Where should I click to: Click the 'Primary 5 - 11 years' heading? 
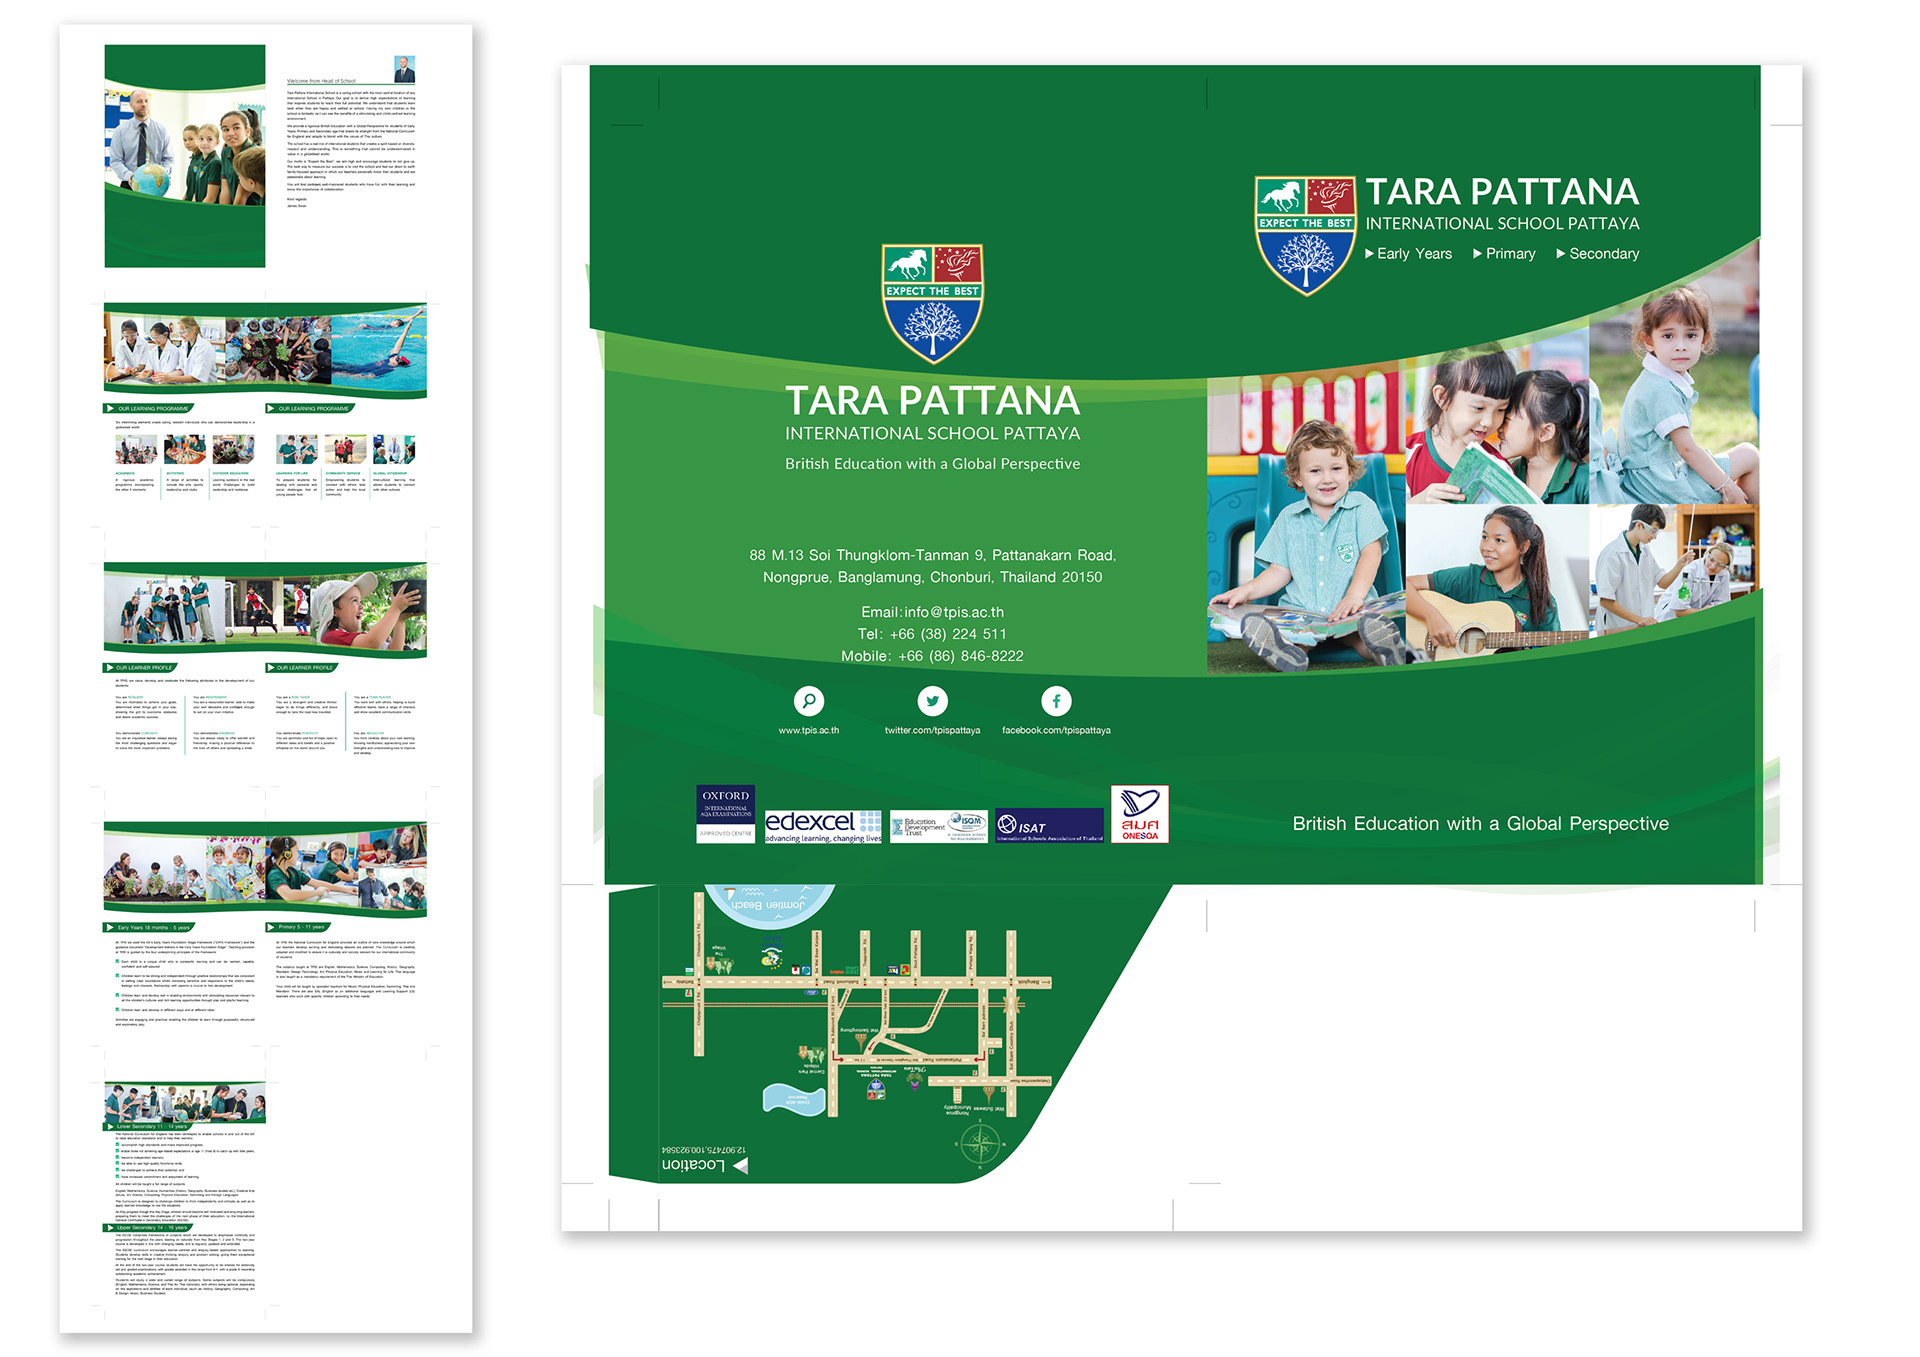click(x=298, y=927)
